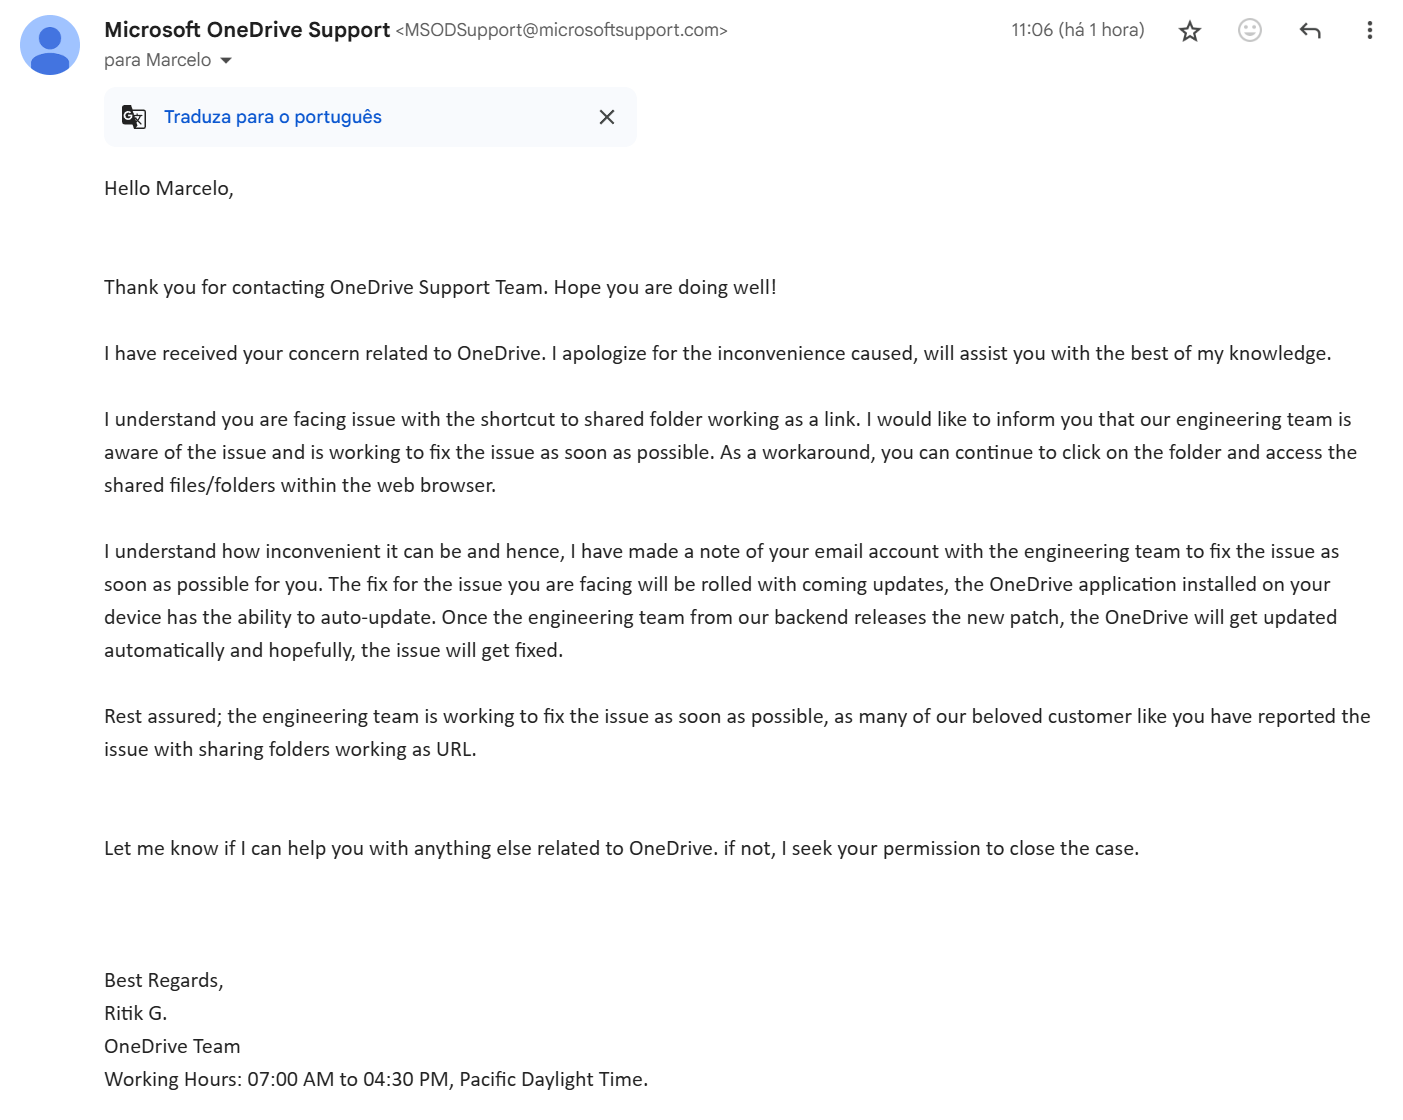Image resolution: width=1403 pixels, height=1120 pixels.
Task: Translate the message via Traduza para o português
Action: pyautogui.click(x=273, y=117)
